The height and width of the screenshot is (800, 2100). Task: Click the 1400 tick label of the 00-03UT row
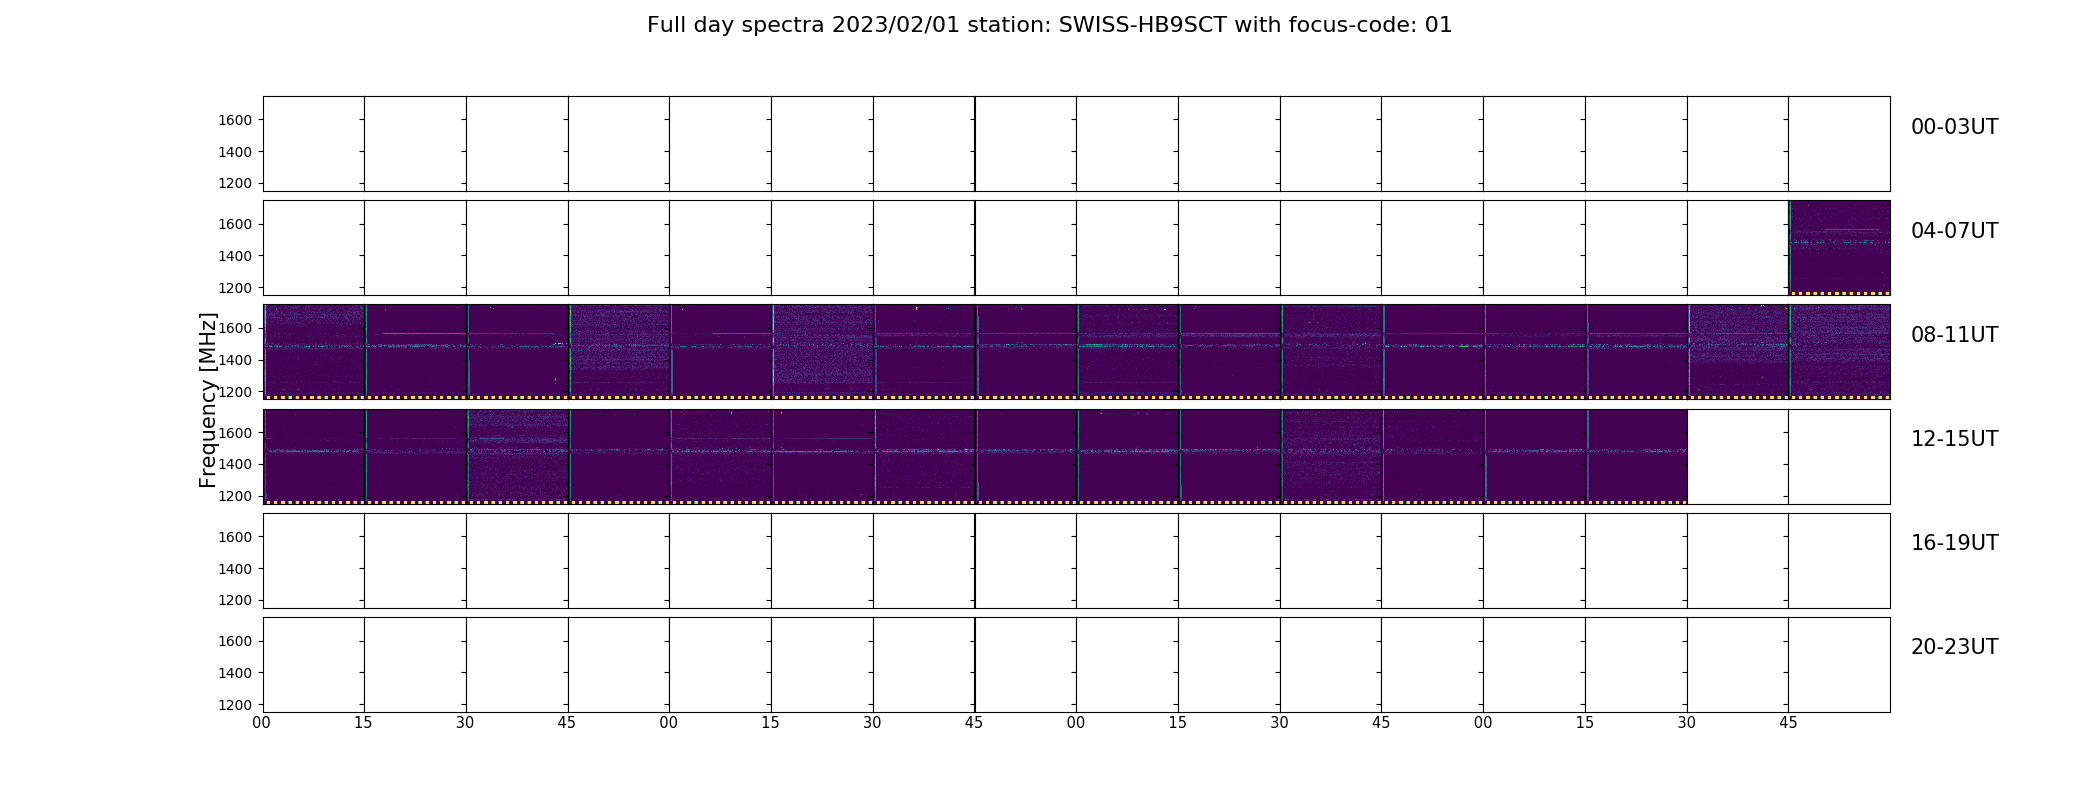click(235, 152)
